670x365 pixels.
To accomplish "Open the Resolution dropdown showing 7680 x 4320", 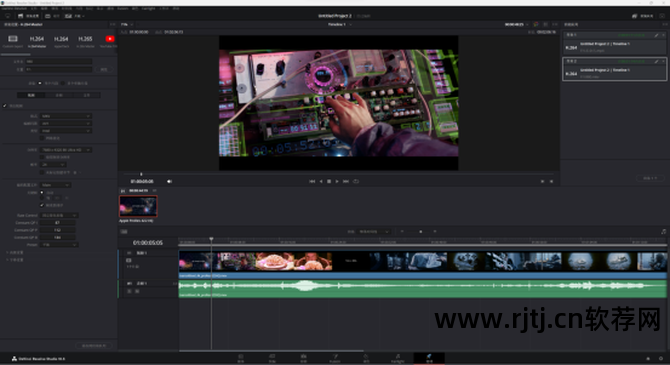I will click(x=66, y=150).
